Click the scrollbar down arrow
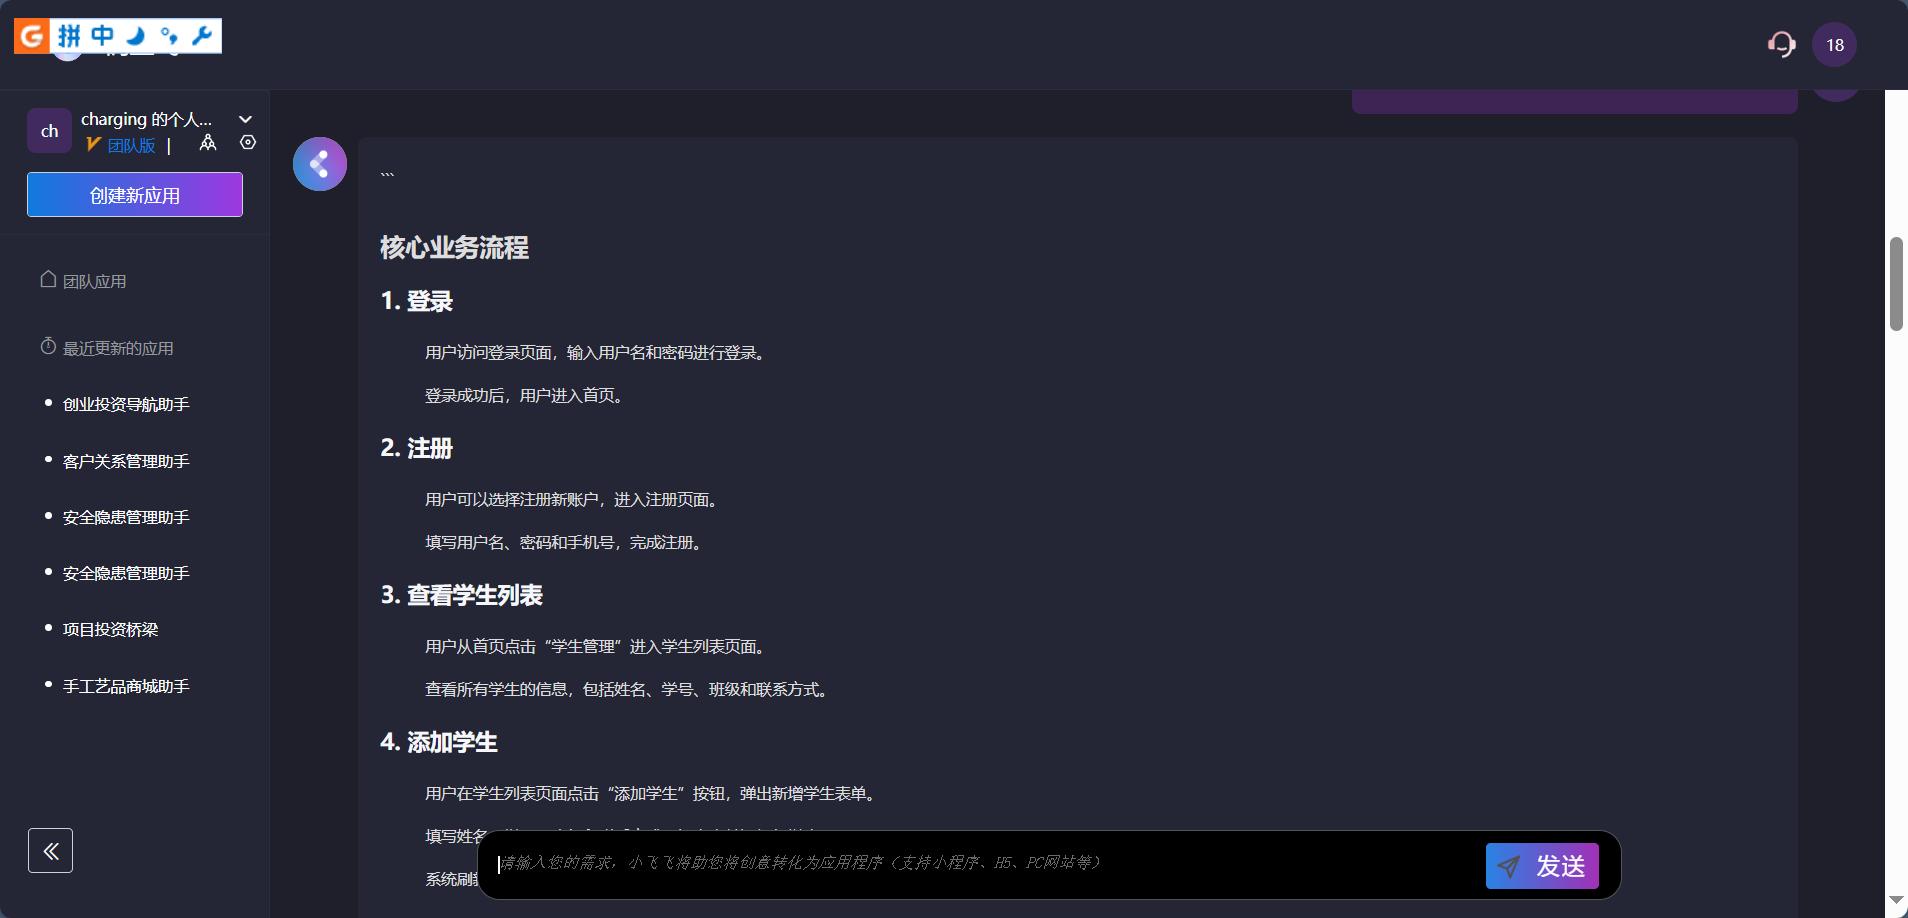This screenshot has width=1908, height=918. pos(1896,901)
